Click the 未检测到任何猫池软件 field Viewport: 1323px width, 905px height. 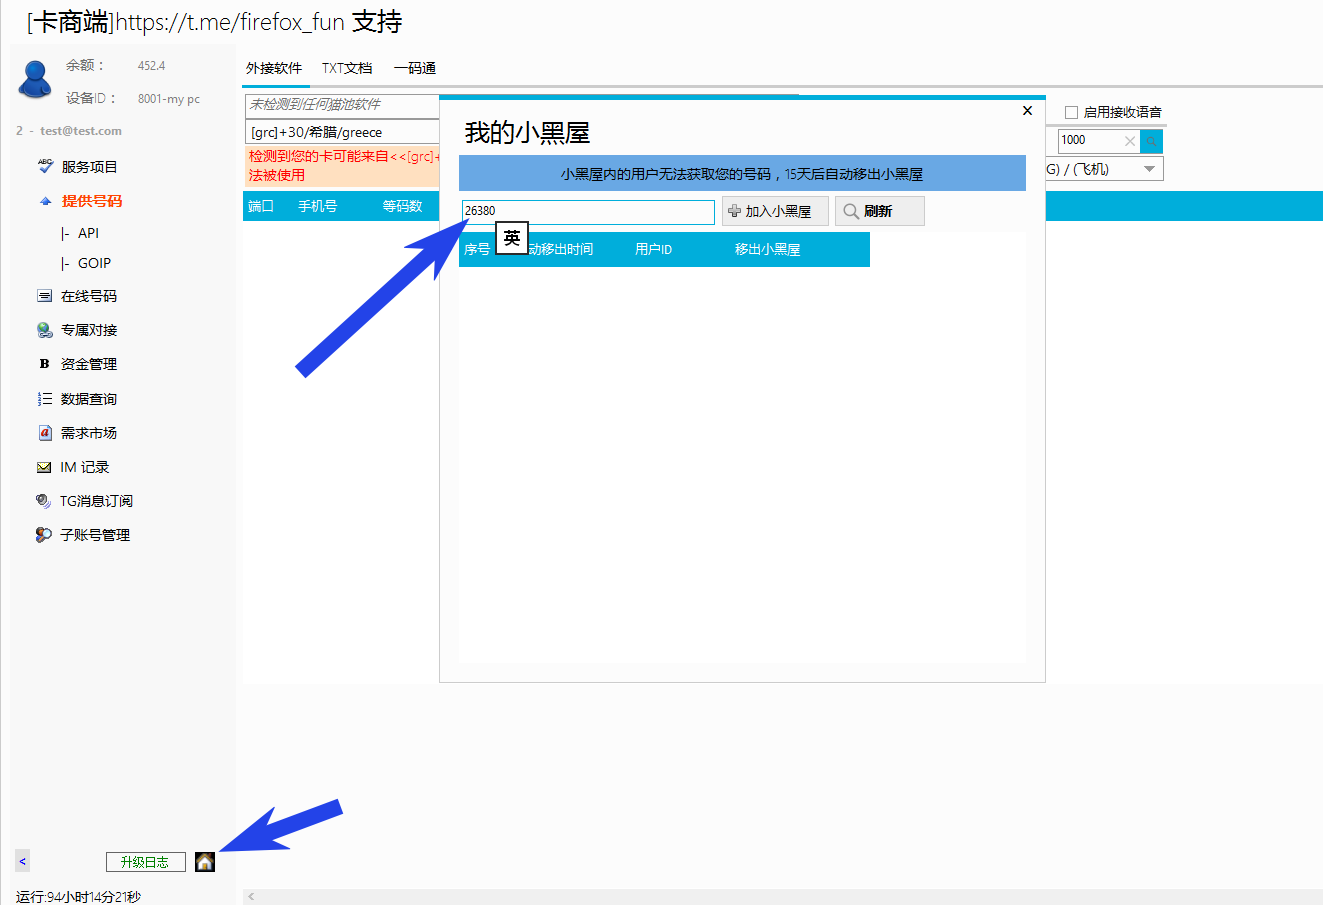(x=342, y=105)
